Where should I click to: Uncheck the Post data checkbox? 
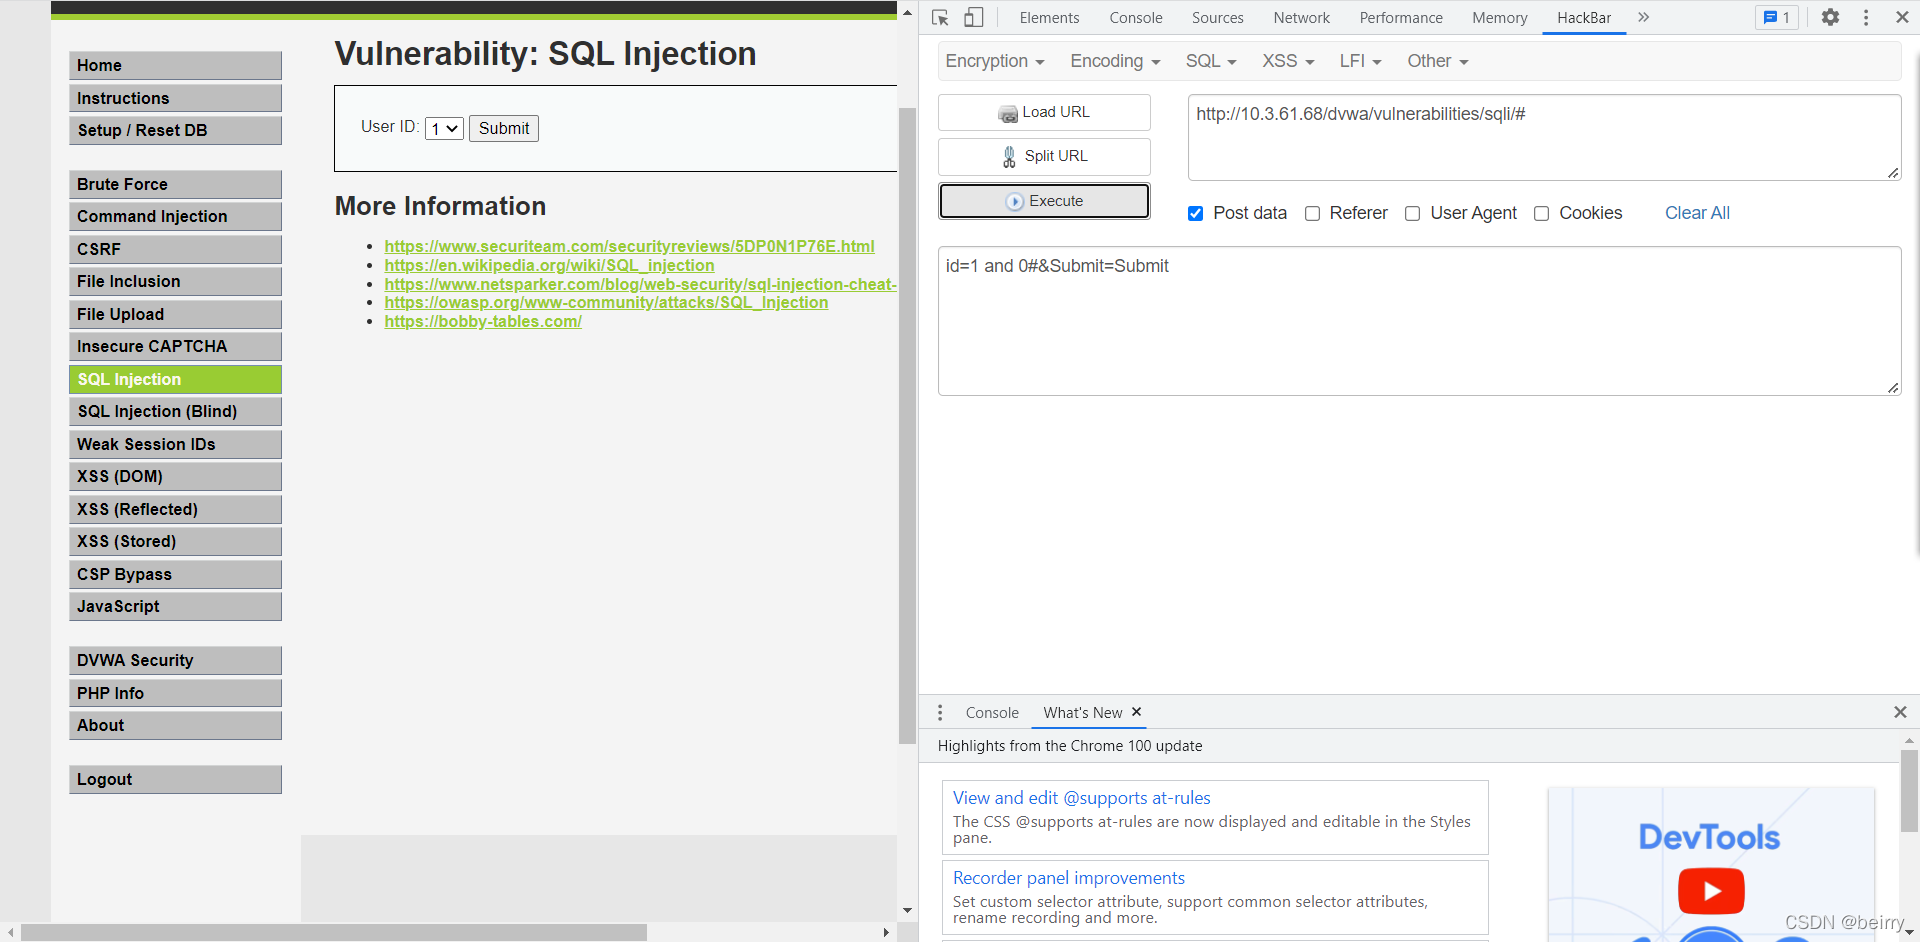click(x=1195, y=214)
